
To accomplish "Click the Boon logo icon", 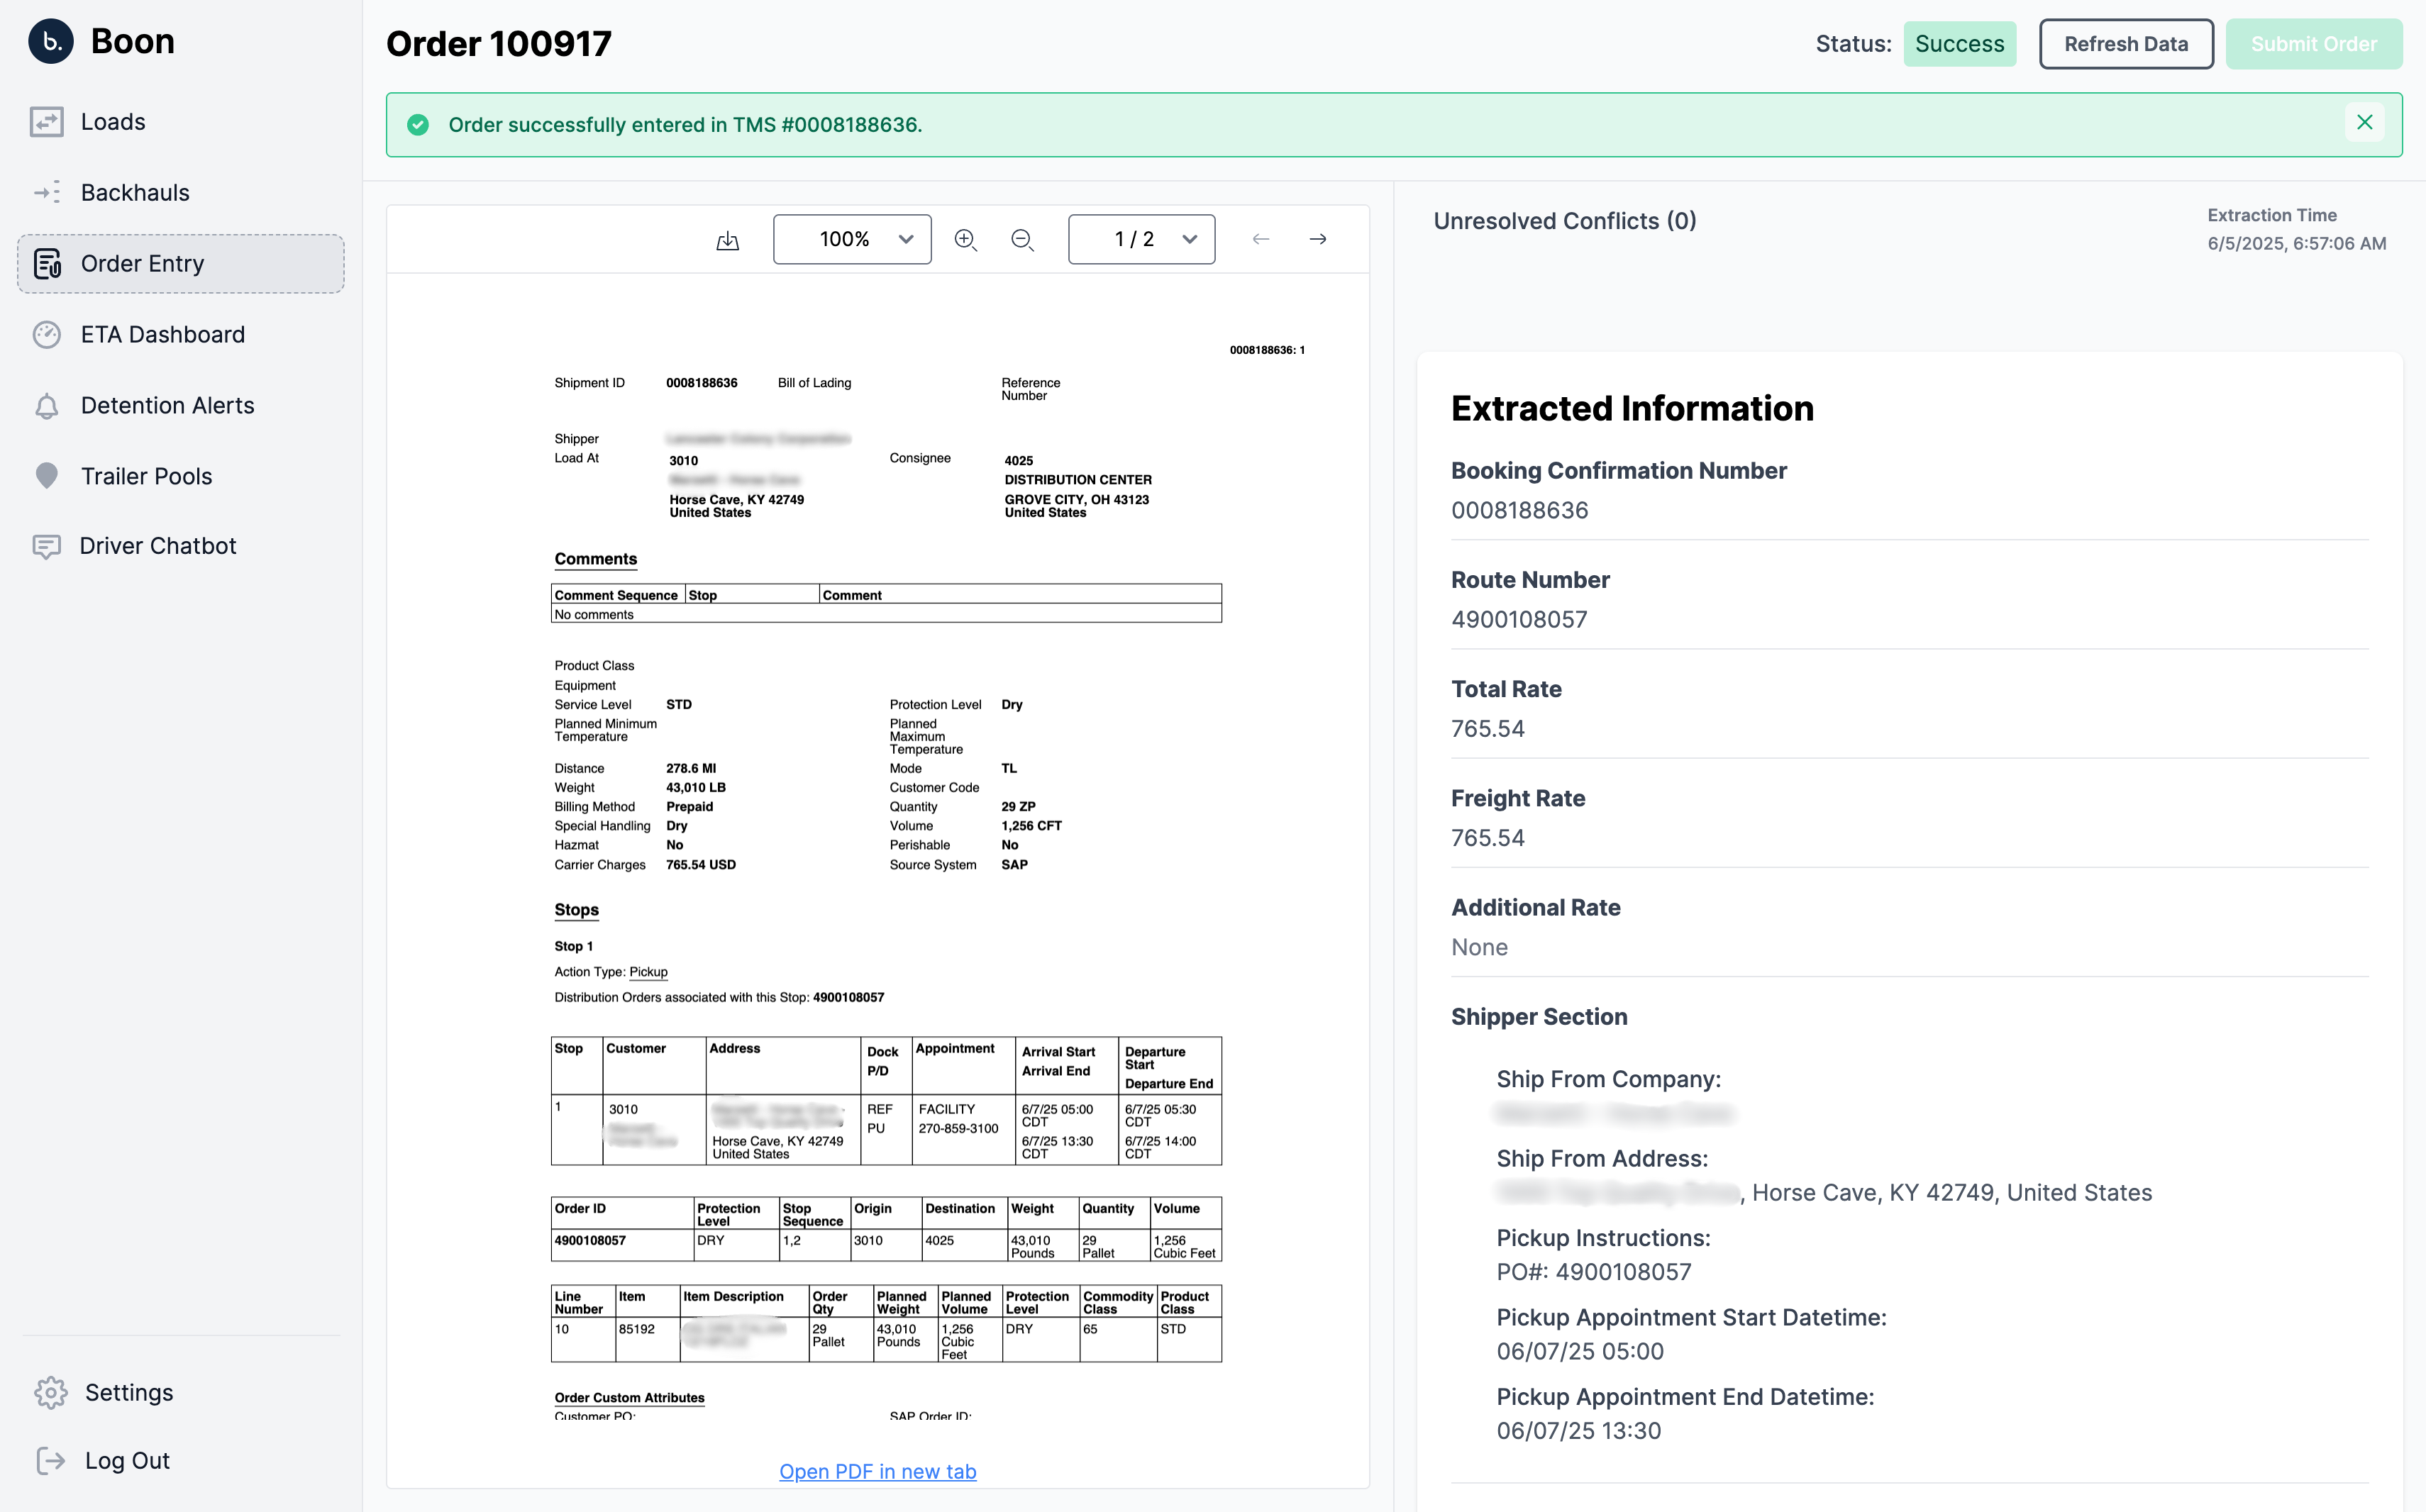I will click(x=50, y=42).
